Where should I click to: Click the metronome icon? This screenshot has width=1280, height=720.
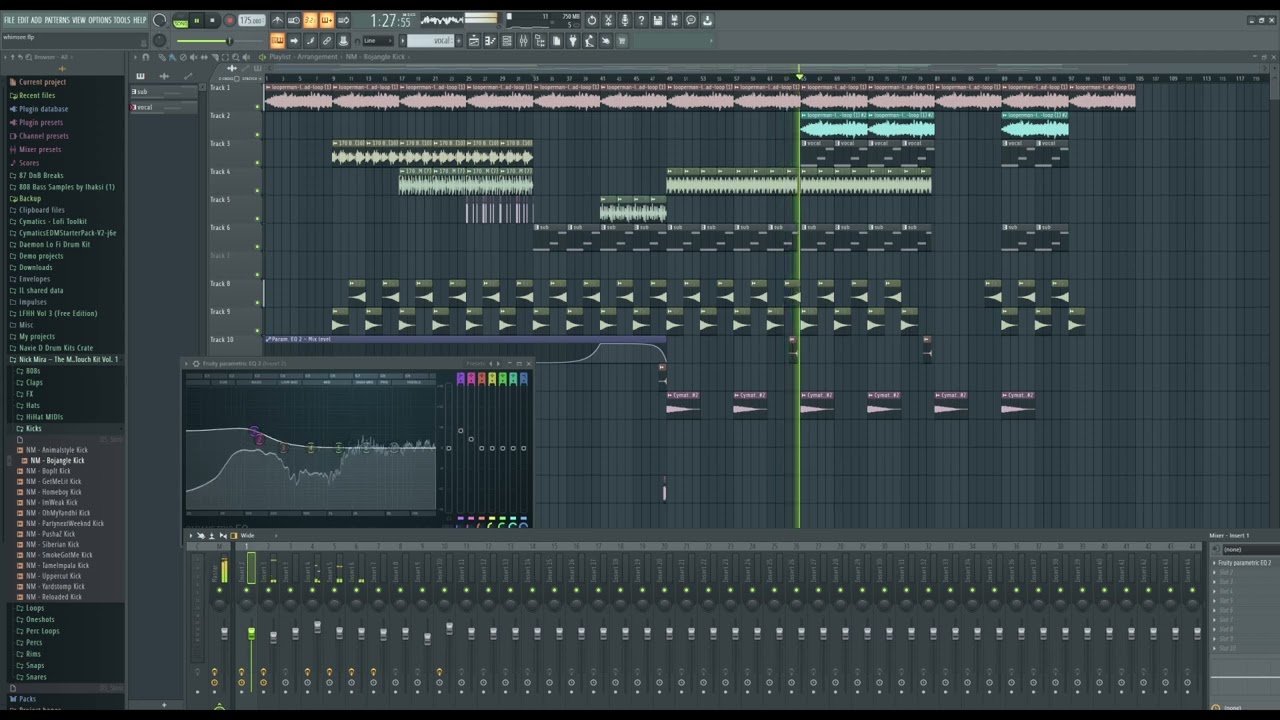pyautogui.click(x=277, y=20)
